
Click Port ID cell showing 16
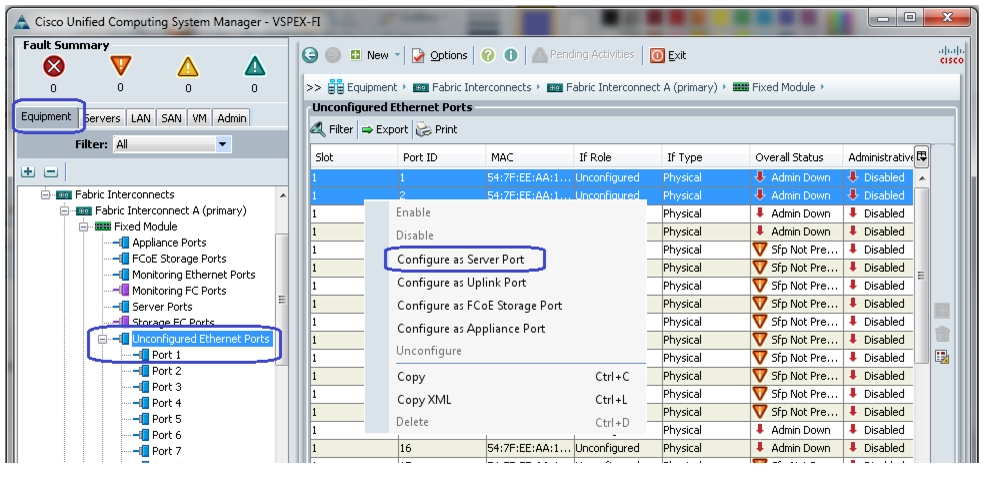click(442, 448)
